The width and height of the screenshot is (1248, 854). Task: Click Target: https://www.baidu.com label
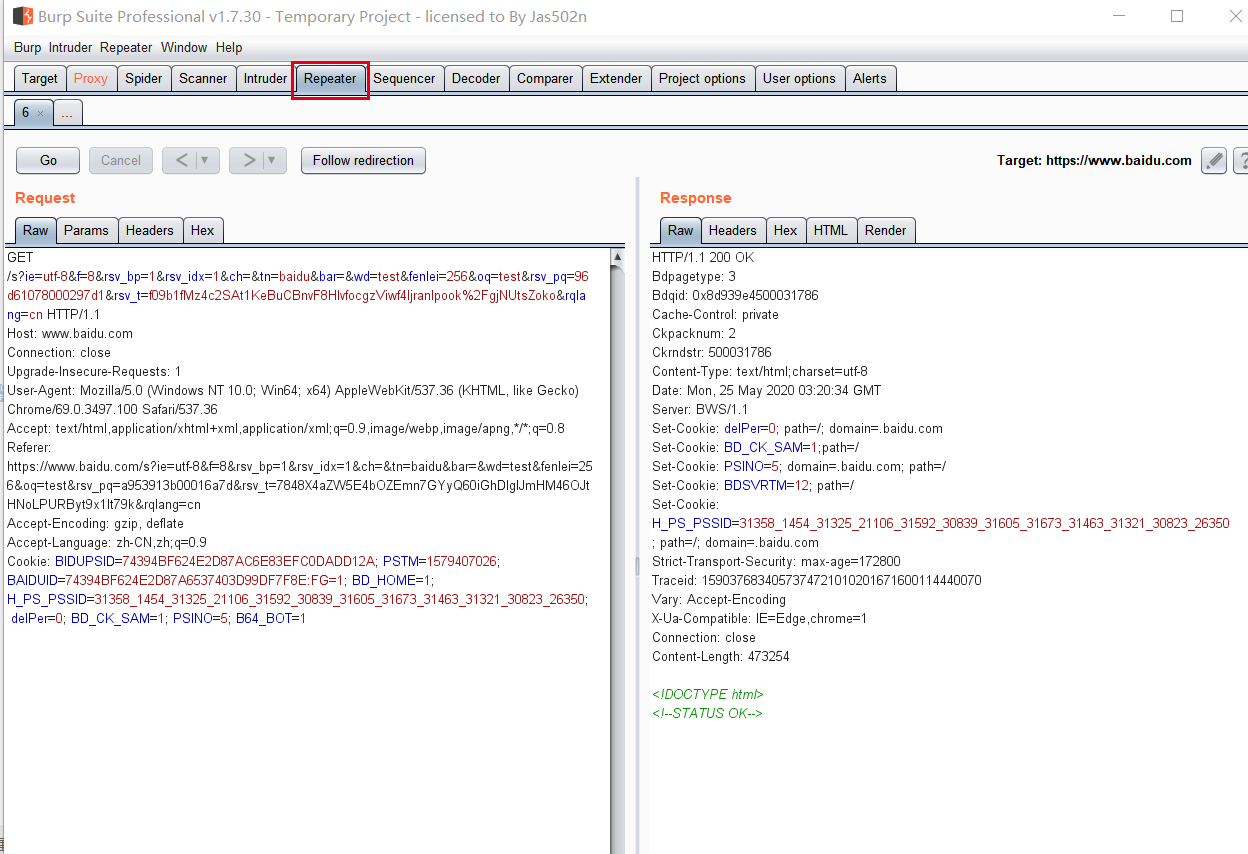click(x=1094, y=160)
